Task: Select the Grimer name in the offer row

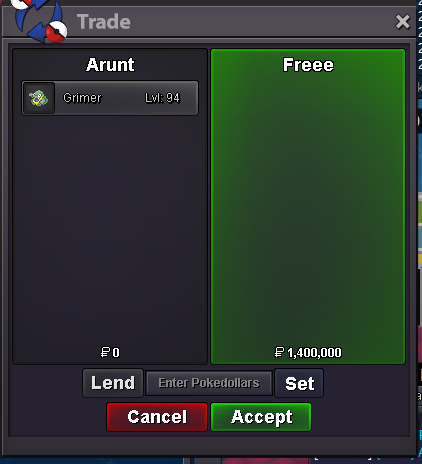Action: click(82, 98)
